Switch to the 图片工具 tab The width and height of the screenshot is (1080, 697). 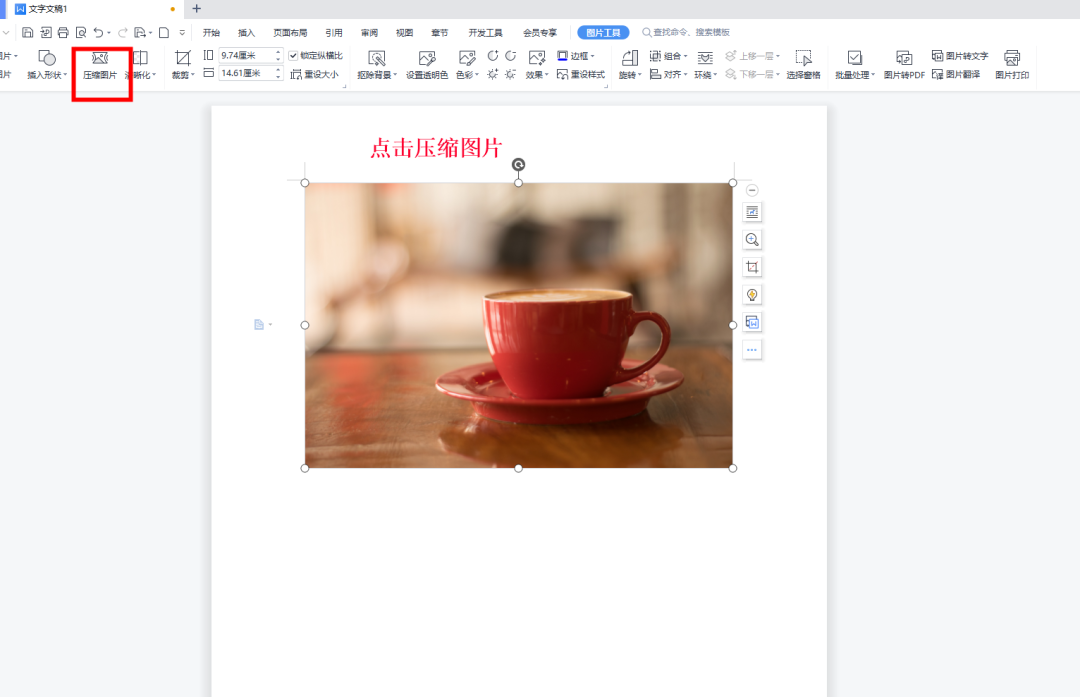(603, 32)
